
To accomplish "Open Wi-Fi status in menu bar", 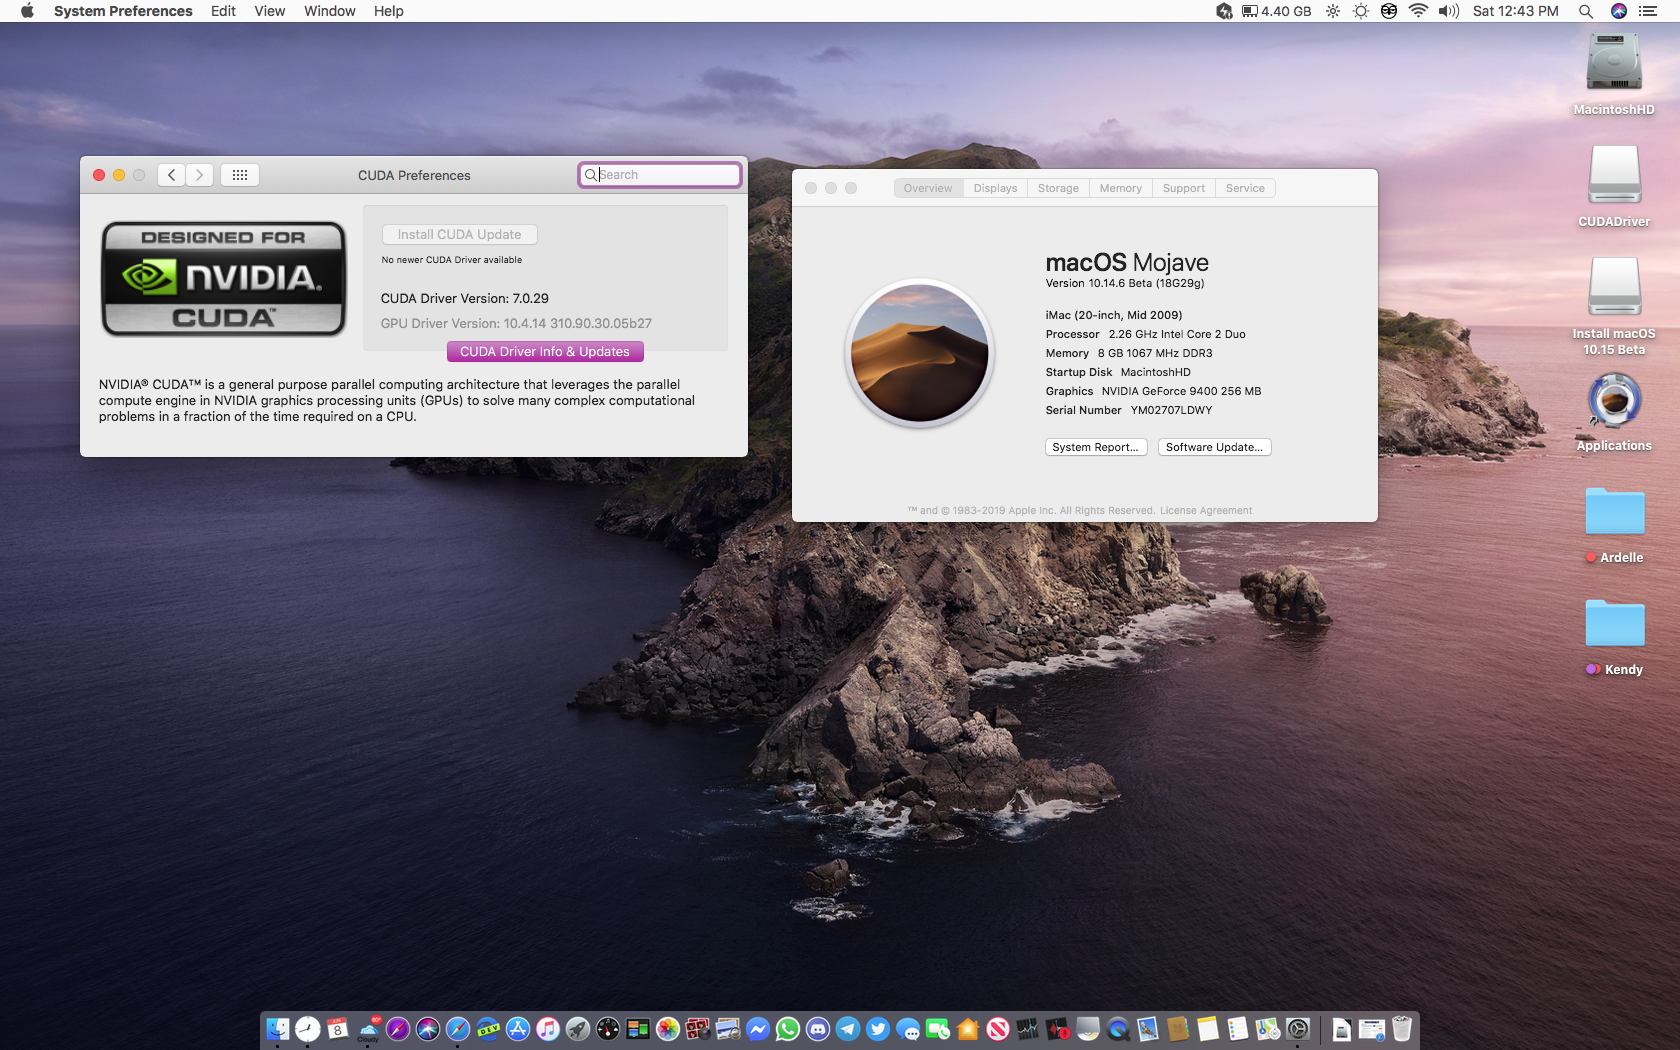I will click(1418, 11).
